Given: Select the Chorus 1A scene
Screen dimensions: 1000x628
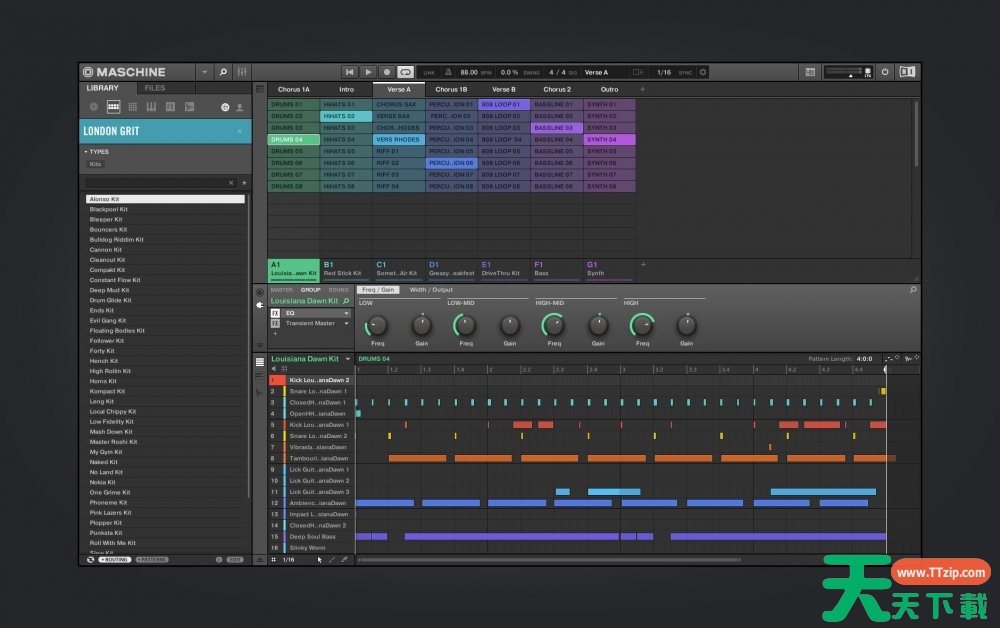Looking at the screenshot, I should [293, 89].
